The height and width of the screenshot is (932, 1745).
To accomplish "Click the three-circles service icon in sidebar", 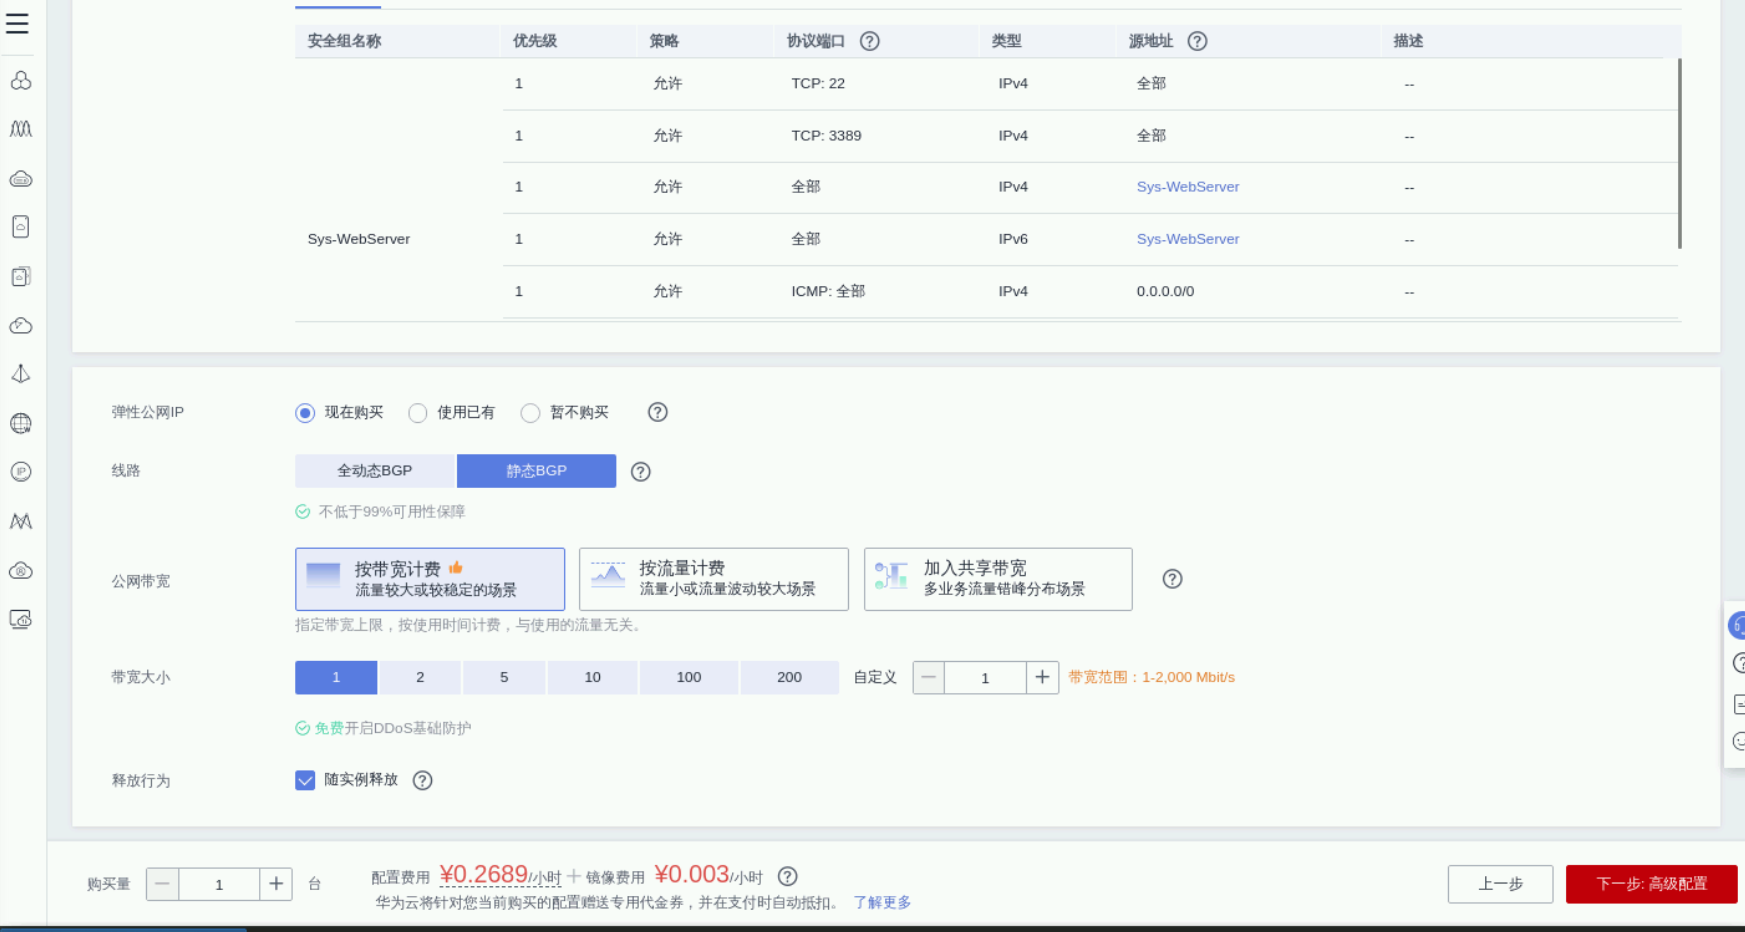I will coord(21,80).
